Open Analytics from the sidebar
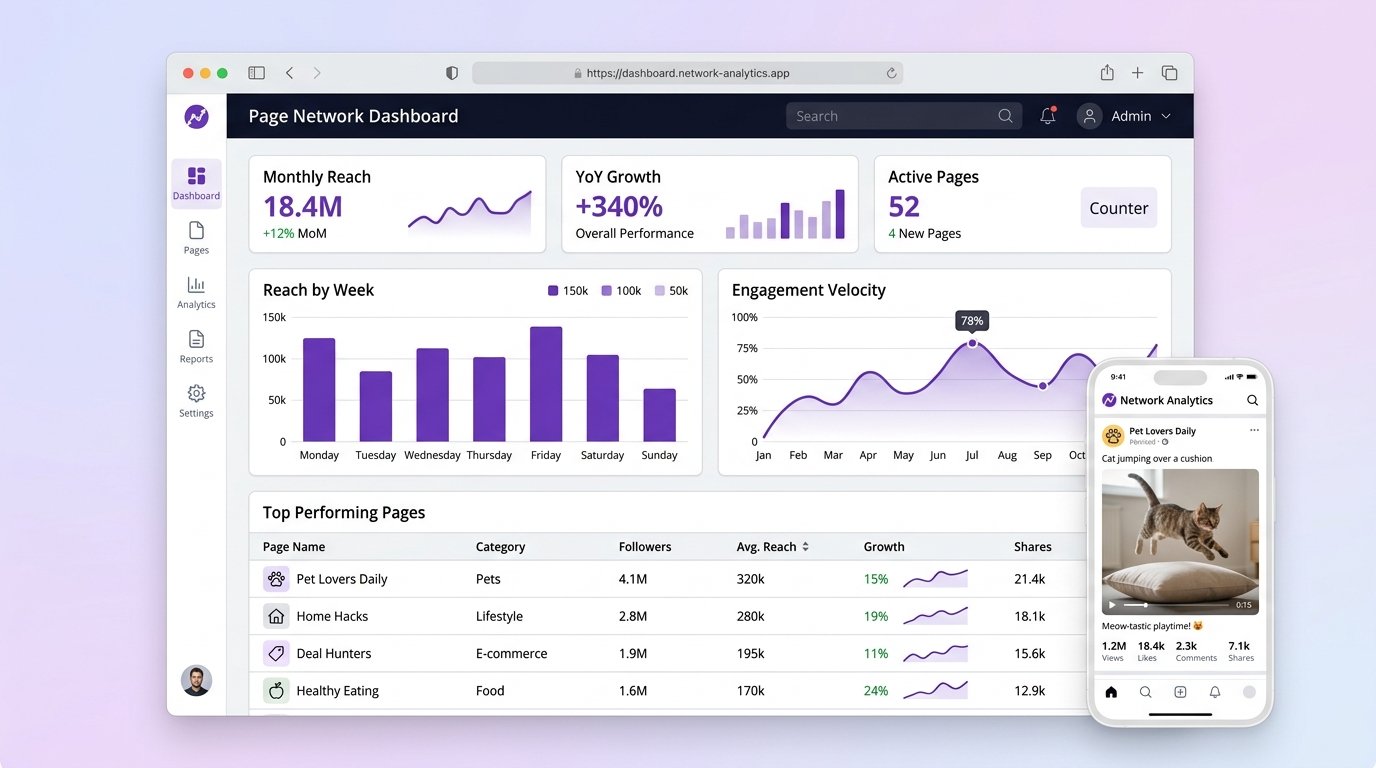Viewport: 1376px width, 768px height. coord(196,292)
